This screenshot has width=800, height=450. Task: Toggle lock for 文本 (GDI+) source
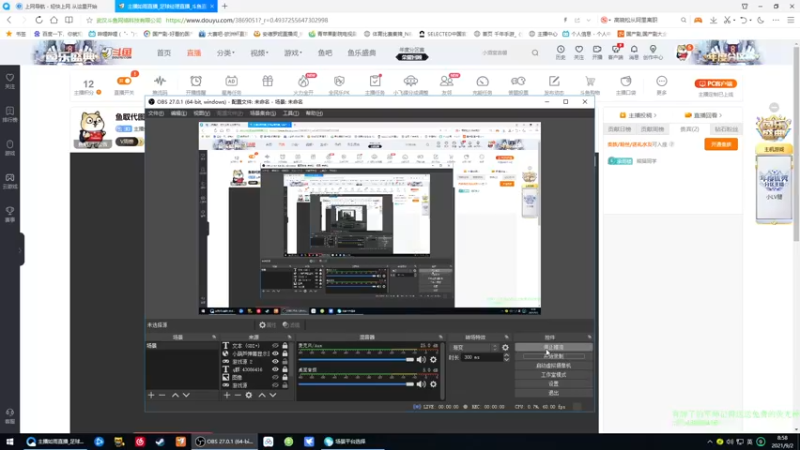(285, 346)
